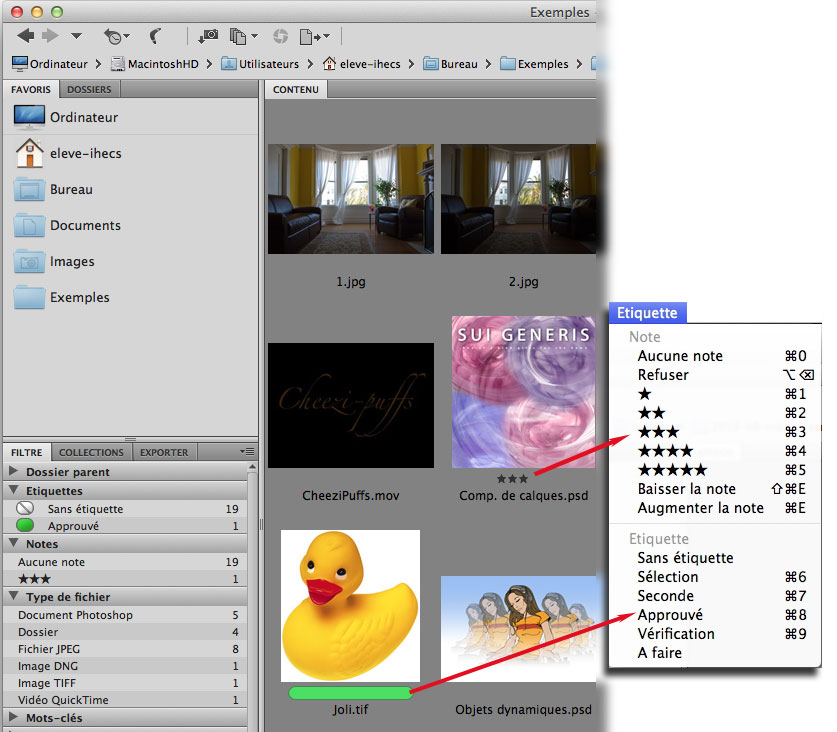
Task: Select the Joli.tif duck thumbnail
Action: (x=350, y=605)
